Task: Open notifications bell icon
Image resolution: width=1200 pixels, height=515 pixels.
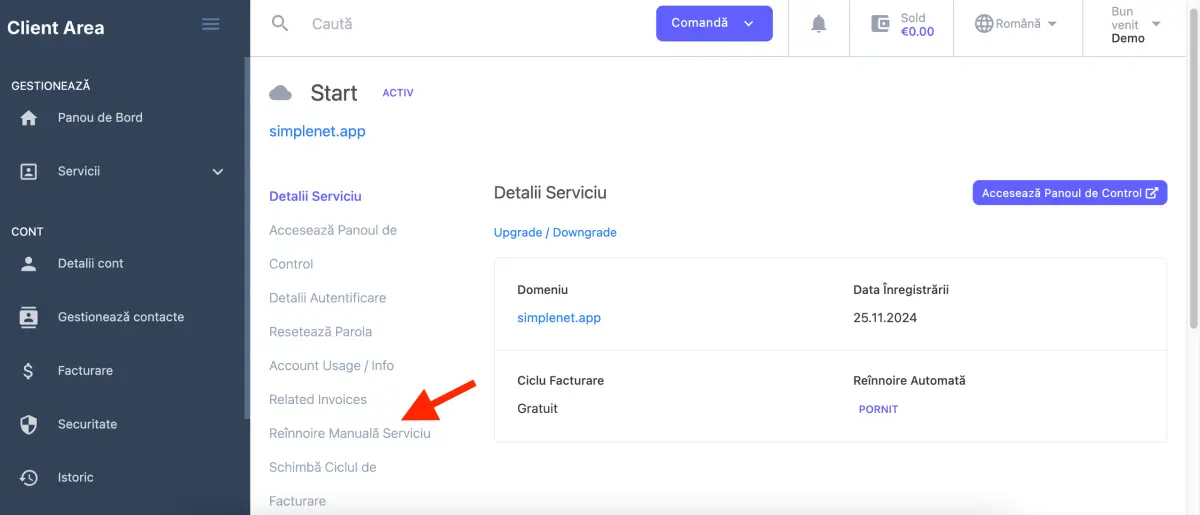Action: click(819, 24)
